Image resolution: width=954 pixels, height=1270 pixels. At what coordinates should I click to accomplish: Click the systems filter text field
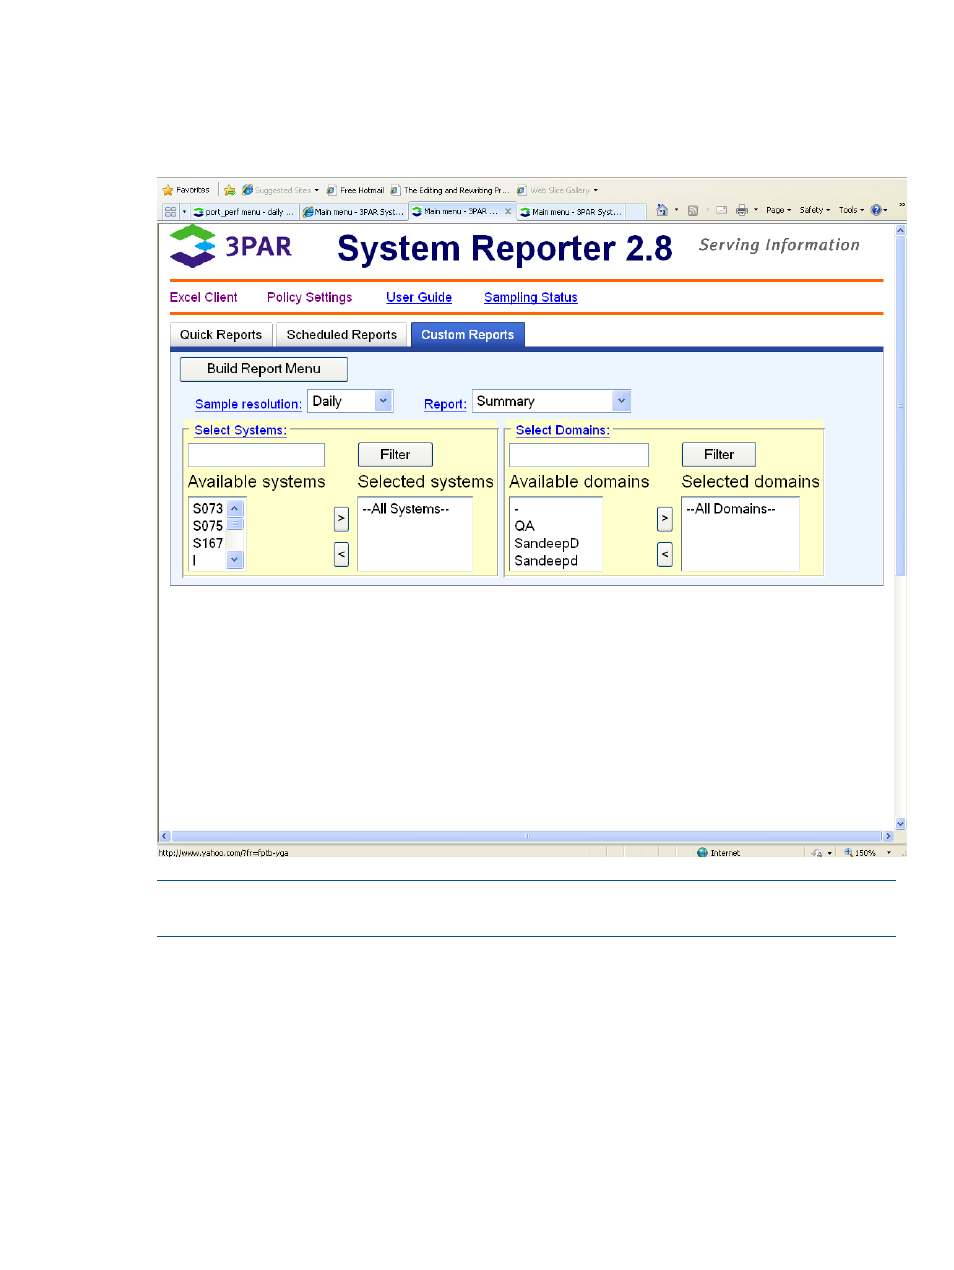tap(256, 455)
